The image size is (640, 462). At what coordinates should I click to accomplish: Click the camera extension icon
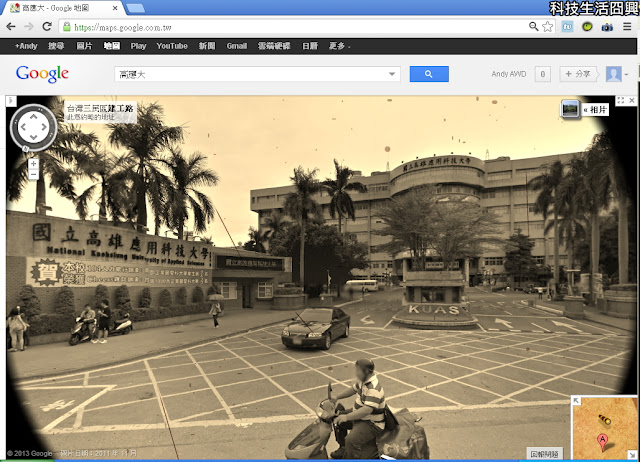tap(607, 27)
